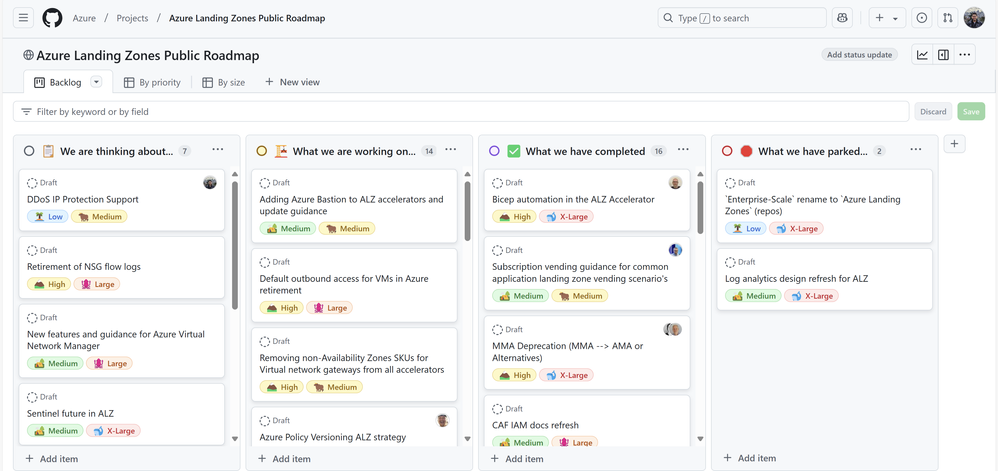Image resolution: width=998 pixels, height=471 pixels.
Task: Open 'Bicep automation in the ALZ Accelerator' card
Action: [573, 199]
